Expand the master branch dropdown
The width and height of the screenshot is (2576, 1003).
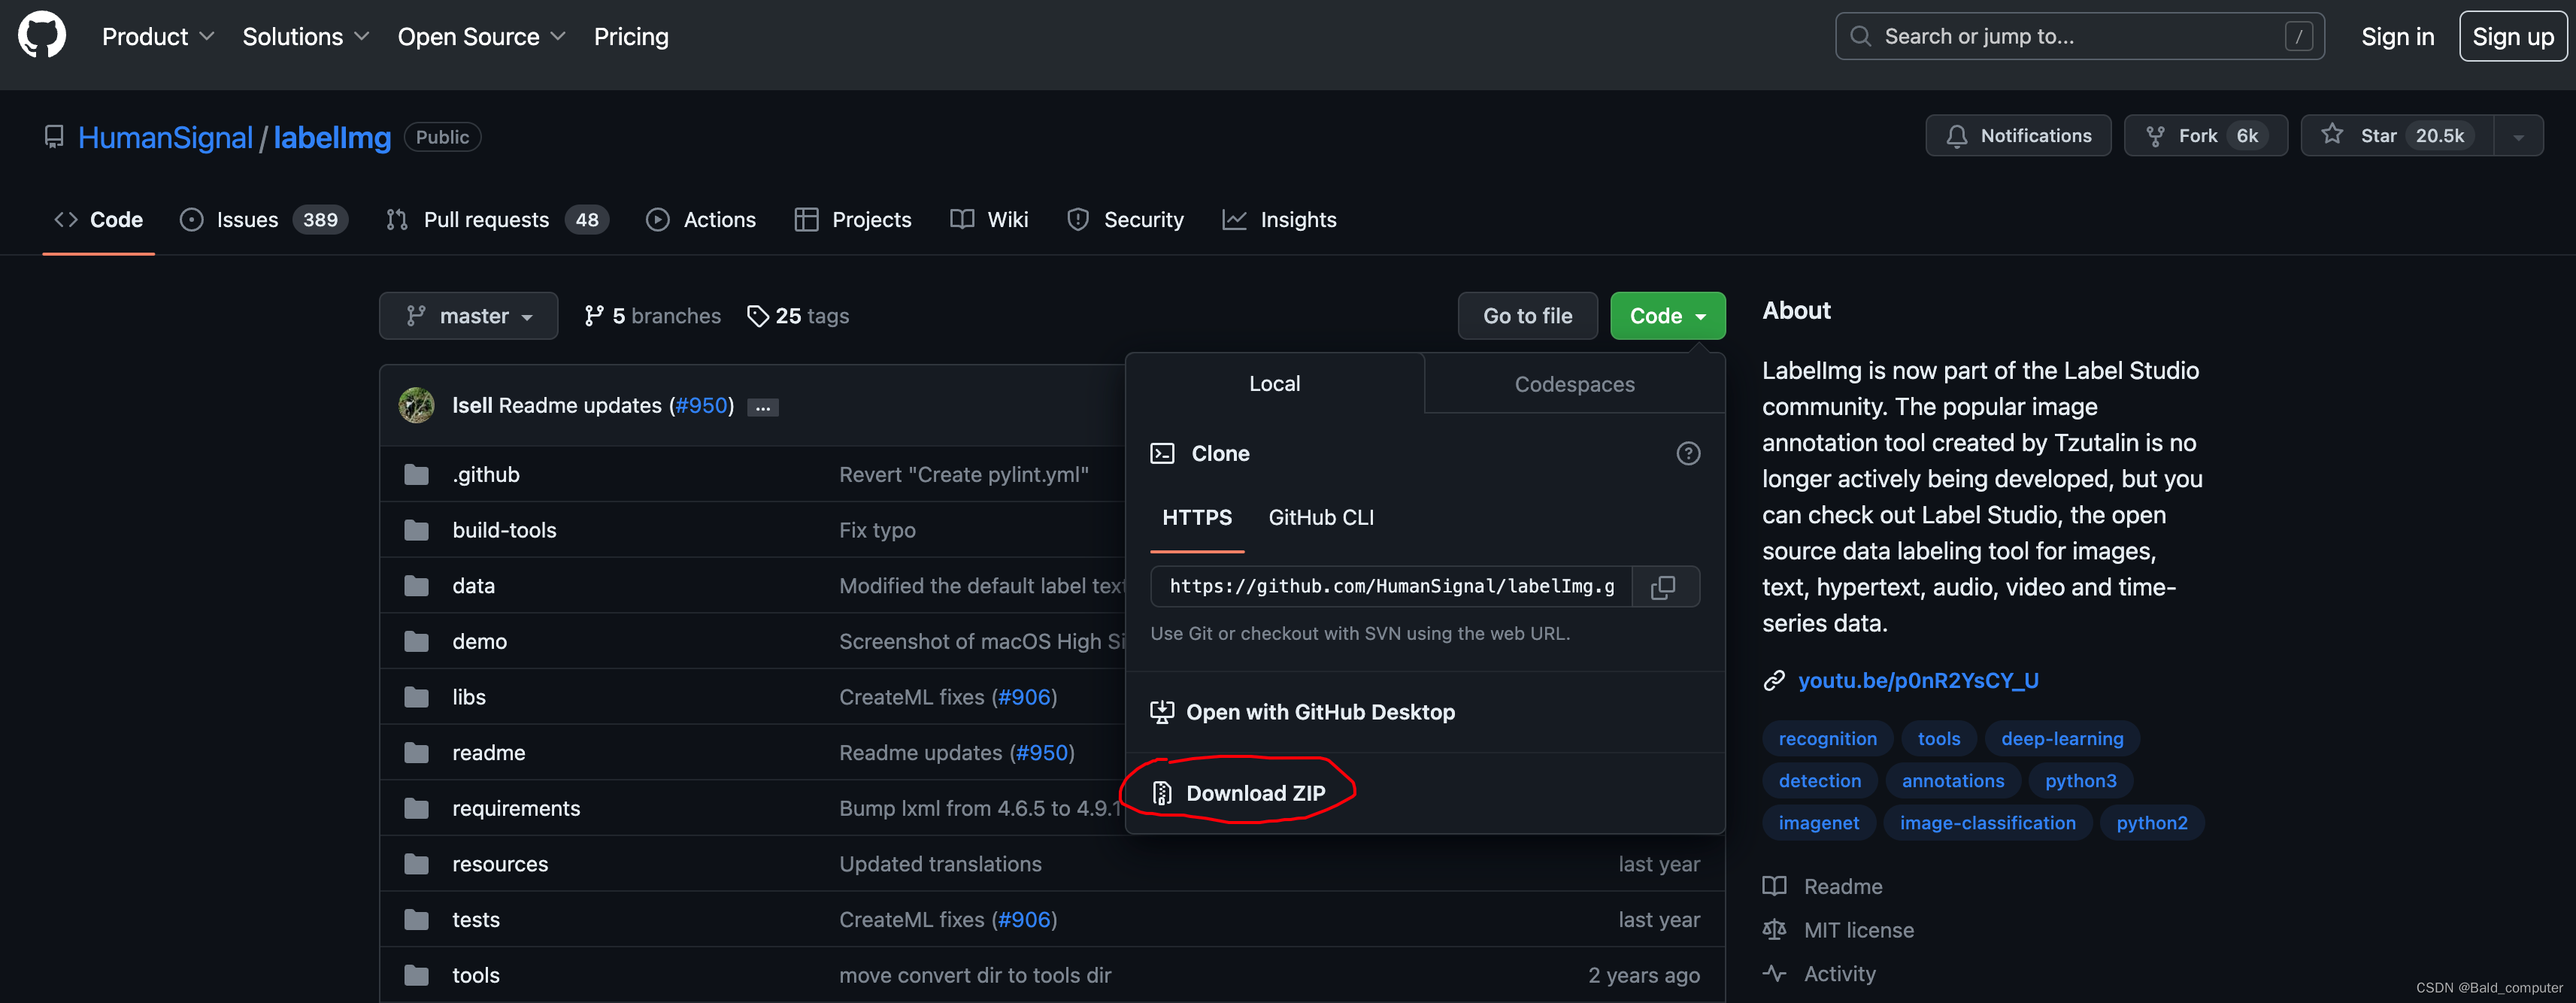(x=468, y=316)
